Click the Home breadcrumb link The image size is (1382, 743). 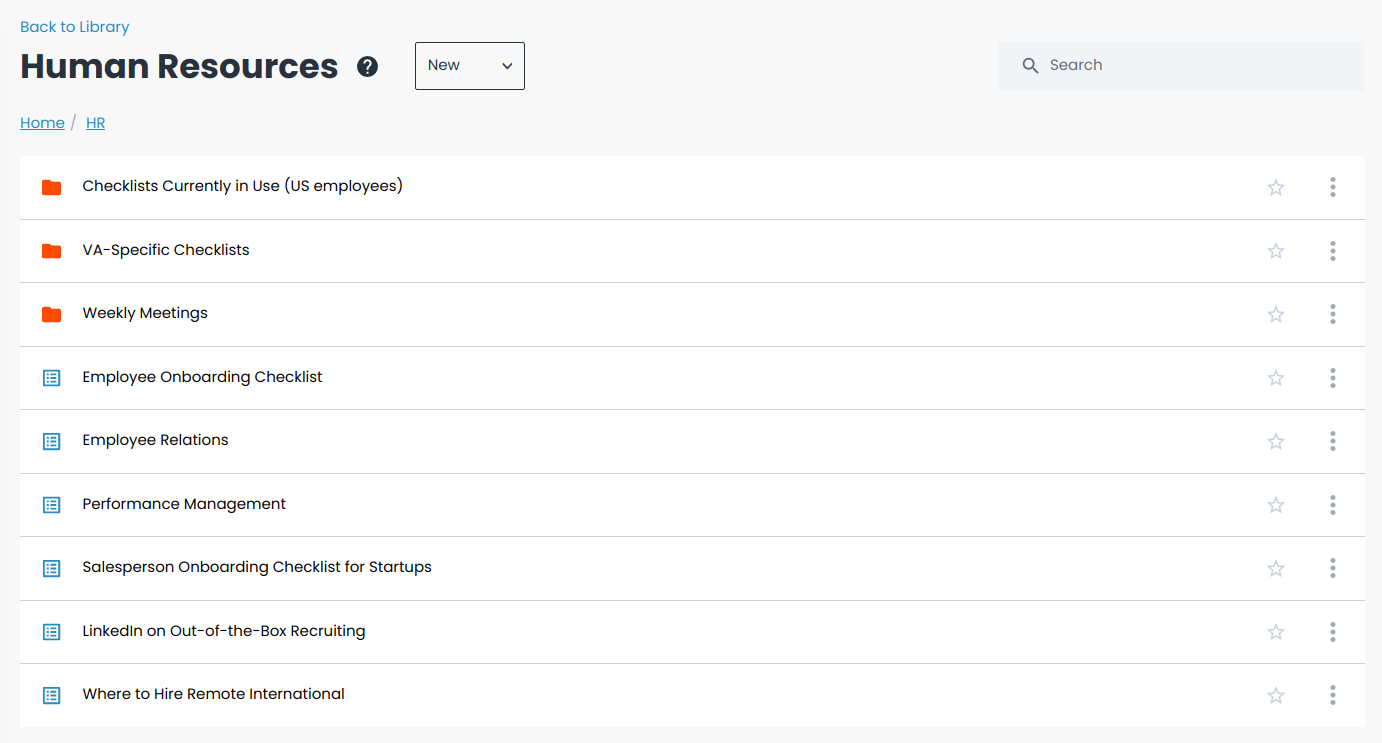pos(42,123)
